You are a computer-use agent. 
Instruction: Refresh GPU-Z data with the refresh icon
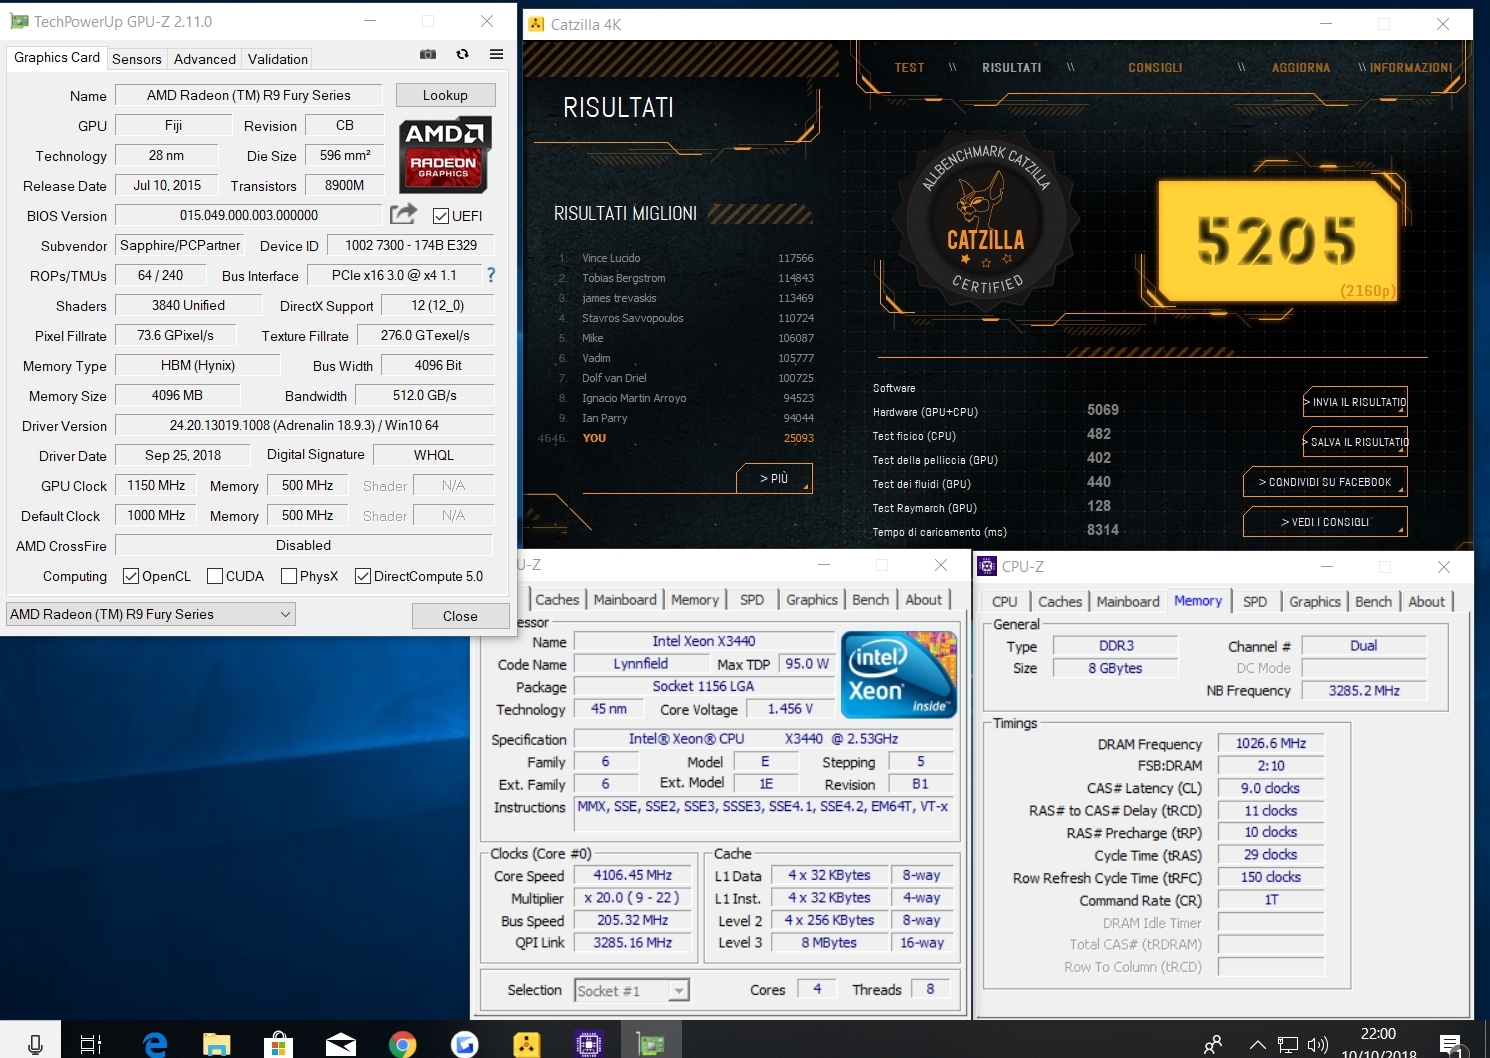(x=462, y=54)
